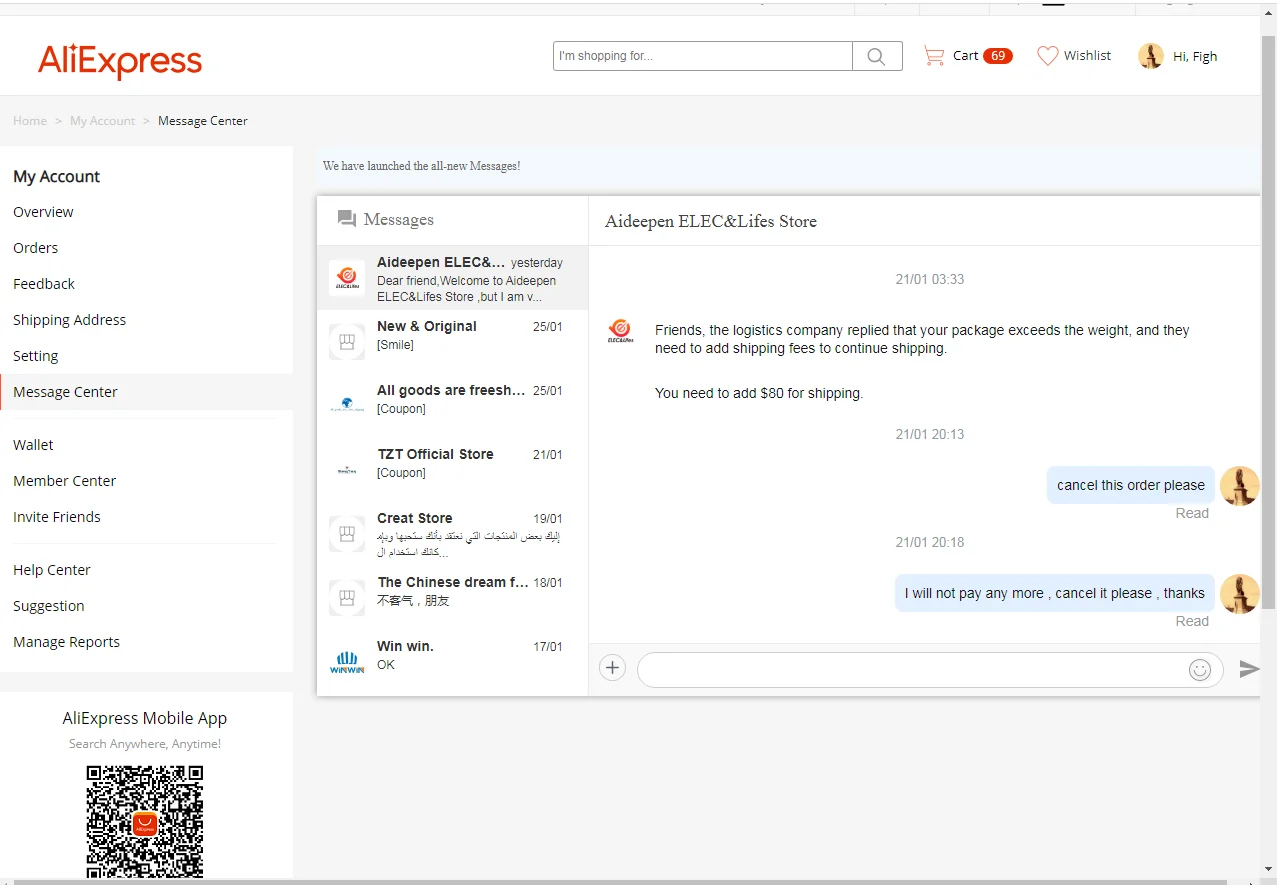
Task: Open Overview in My Account sidebar
Action: [43, 212]
